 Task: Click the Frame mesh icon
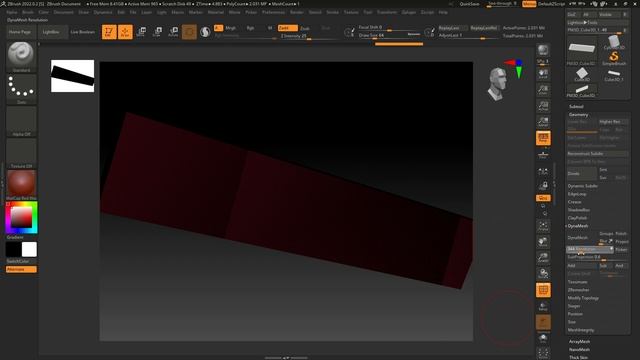tap(543, 226)
